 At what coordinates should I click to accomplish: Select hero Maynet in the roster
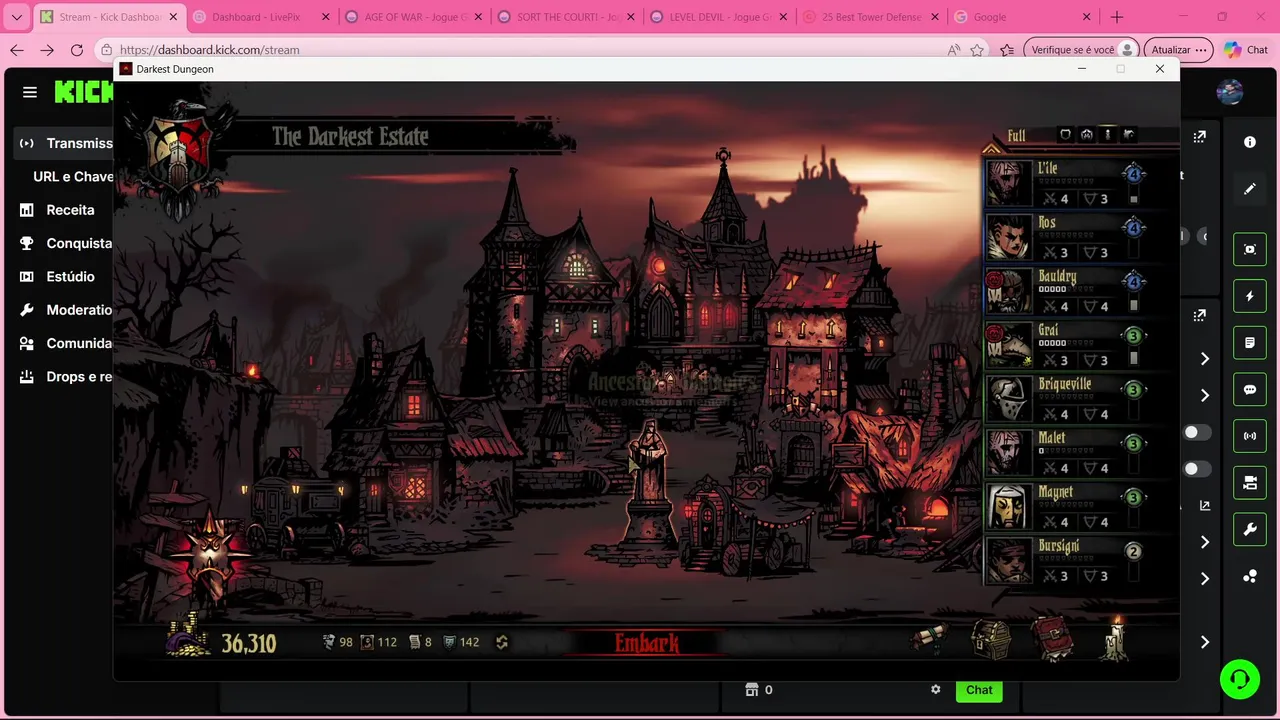click(1065, 506)
